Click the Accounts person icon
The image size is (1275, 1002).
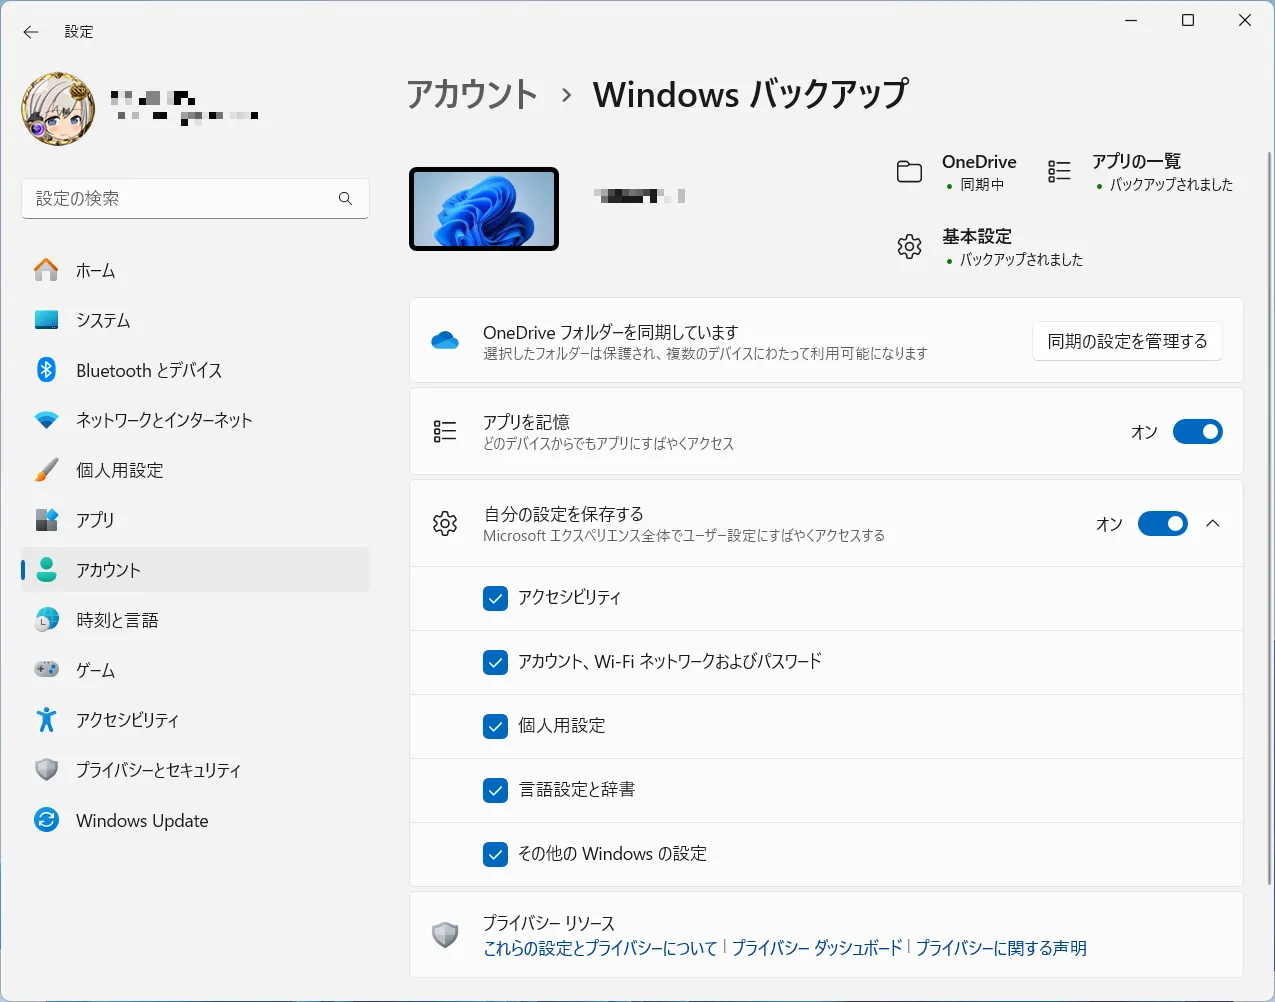pyautogui.click(x=46, y=570)
